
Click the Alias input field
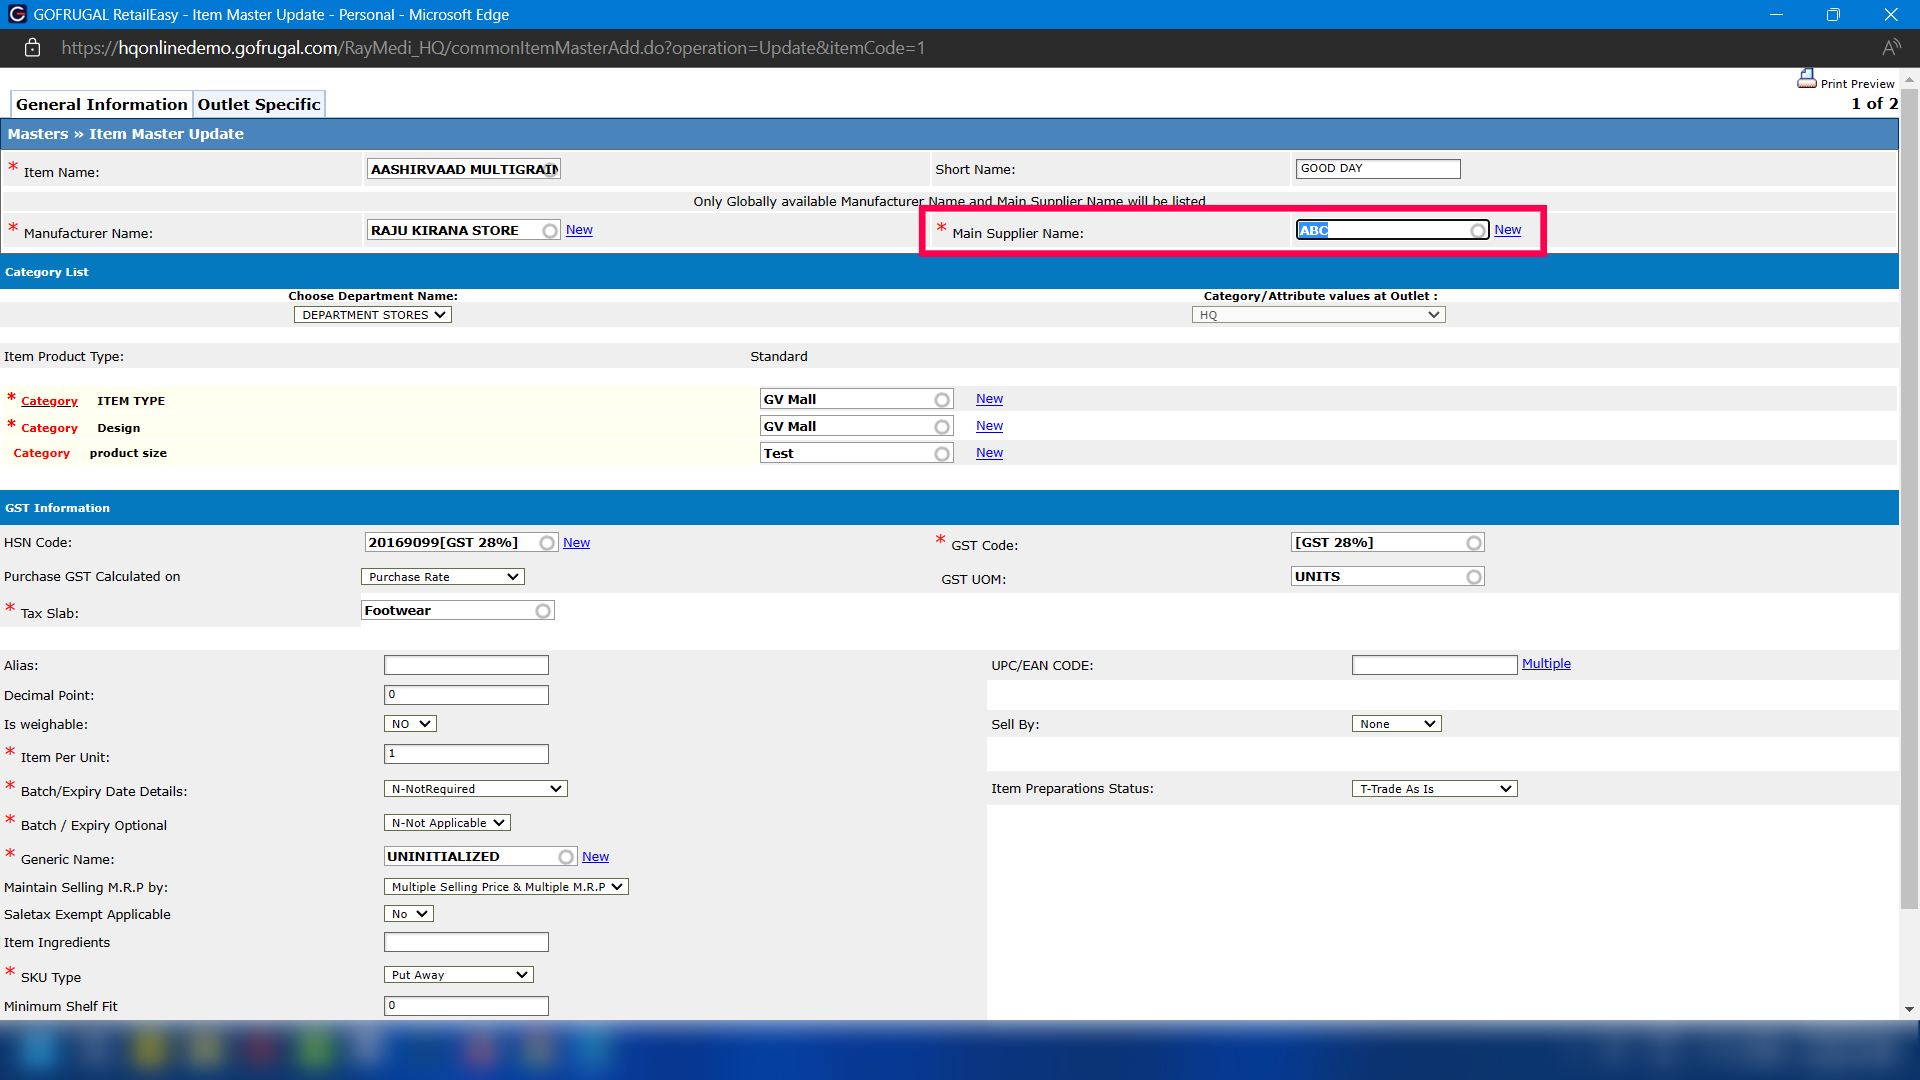coord(466,665)
